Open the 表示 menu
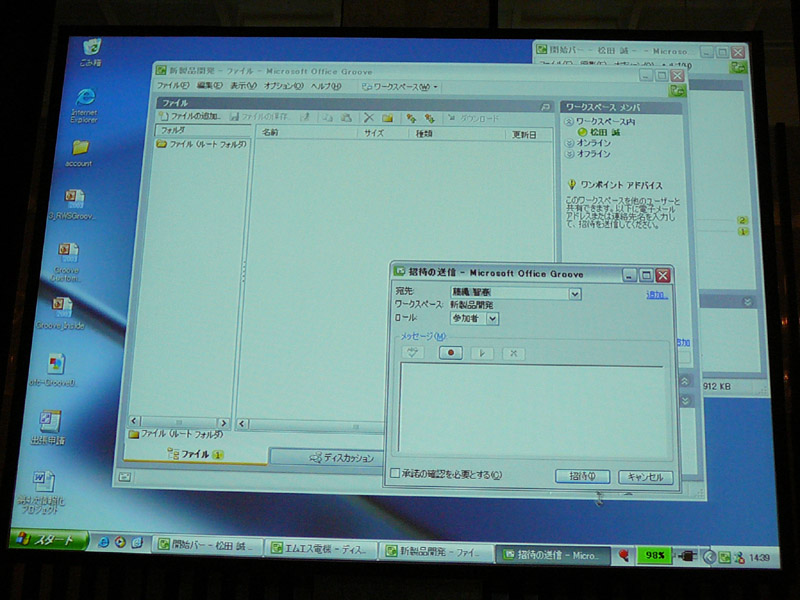The width and height of the screenshot is (800, 600). pos(243,86)
